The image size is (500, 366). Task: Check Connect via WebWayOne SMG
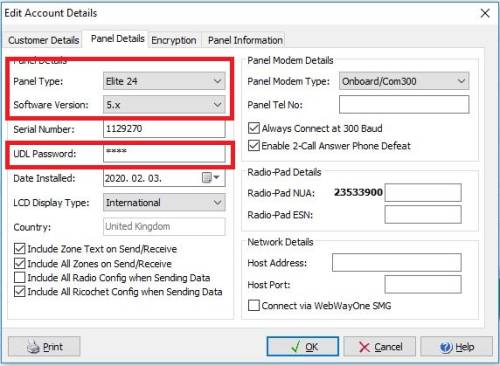pyautogui.click(x=254, y=305)
